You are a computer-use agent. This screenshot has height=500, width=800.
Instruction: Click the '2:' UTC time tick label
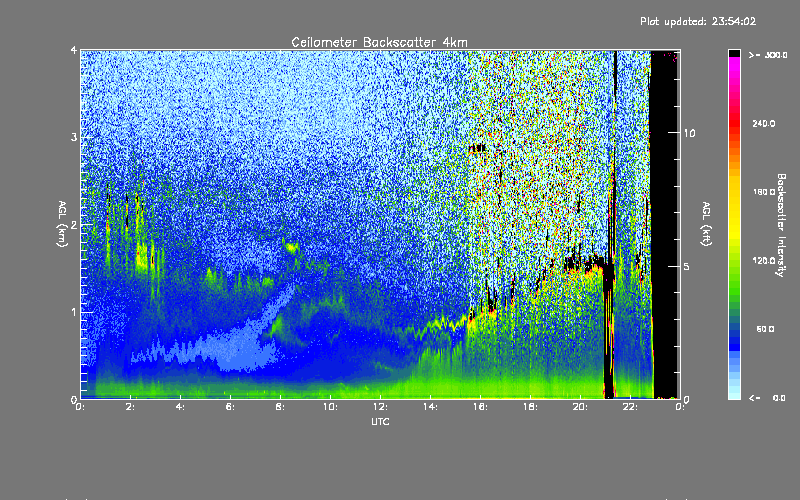click(131, 407)
